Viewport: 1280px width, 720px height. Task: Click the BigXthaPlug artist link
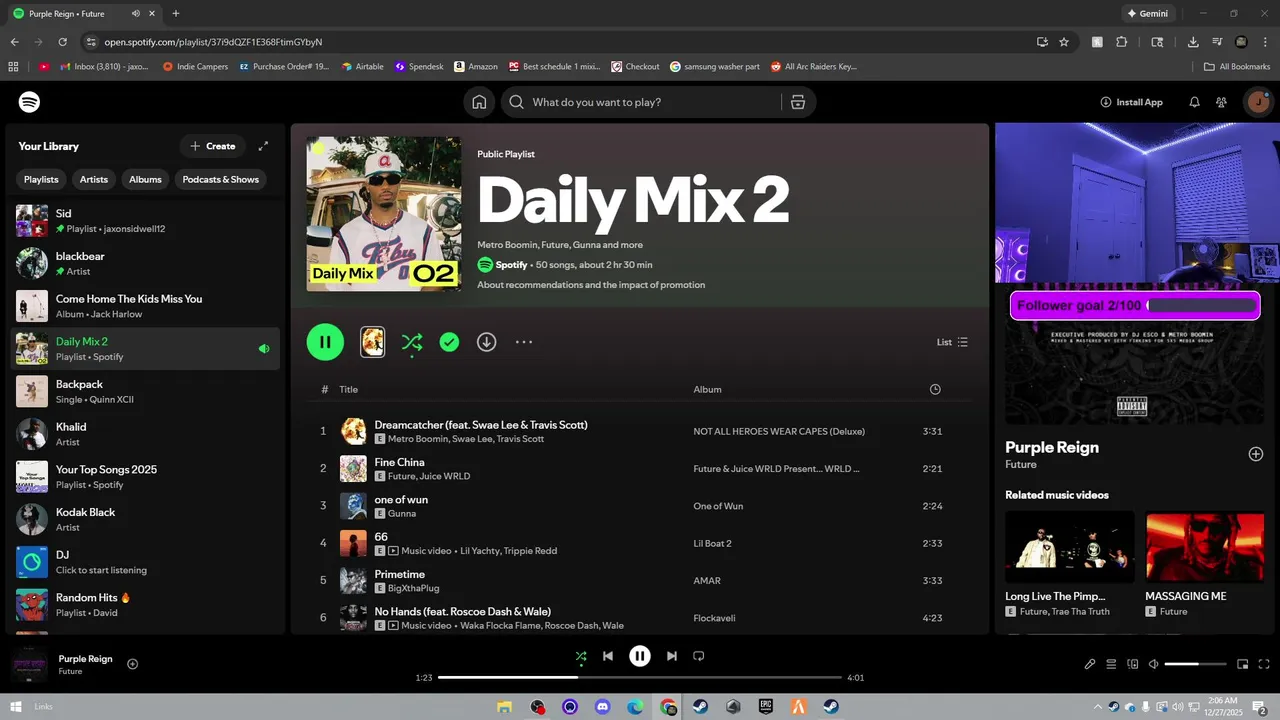tap(413, 588)
